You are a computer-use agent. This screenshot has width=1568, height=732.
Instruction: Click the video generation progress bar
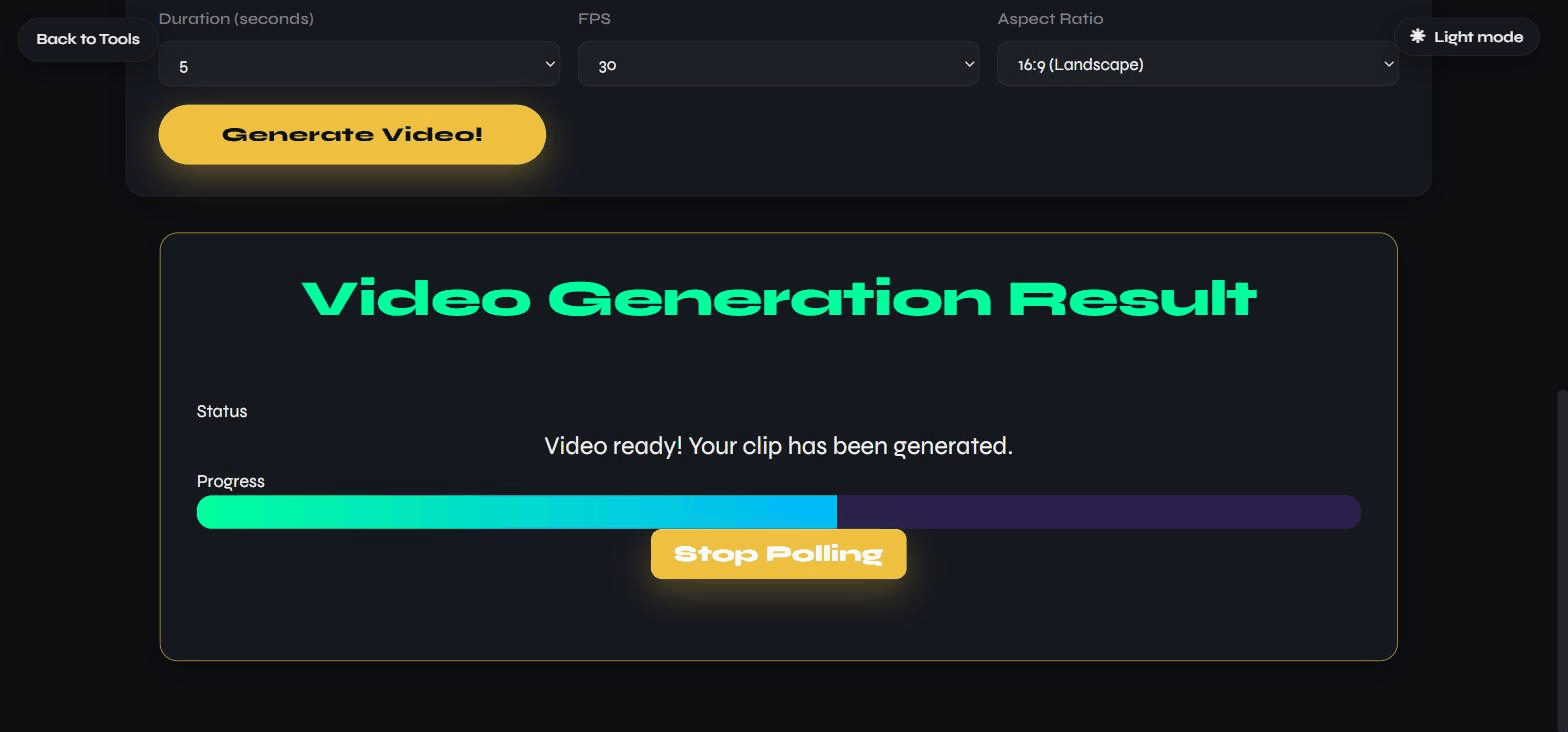[778, 512]
